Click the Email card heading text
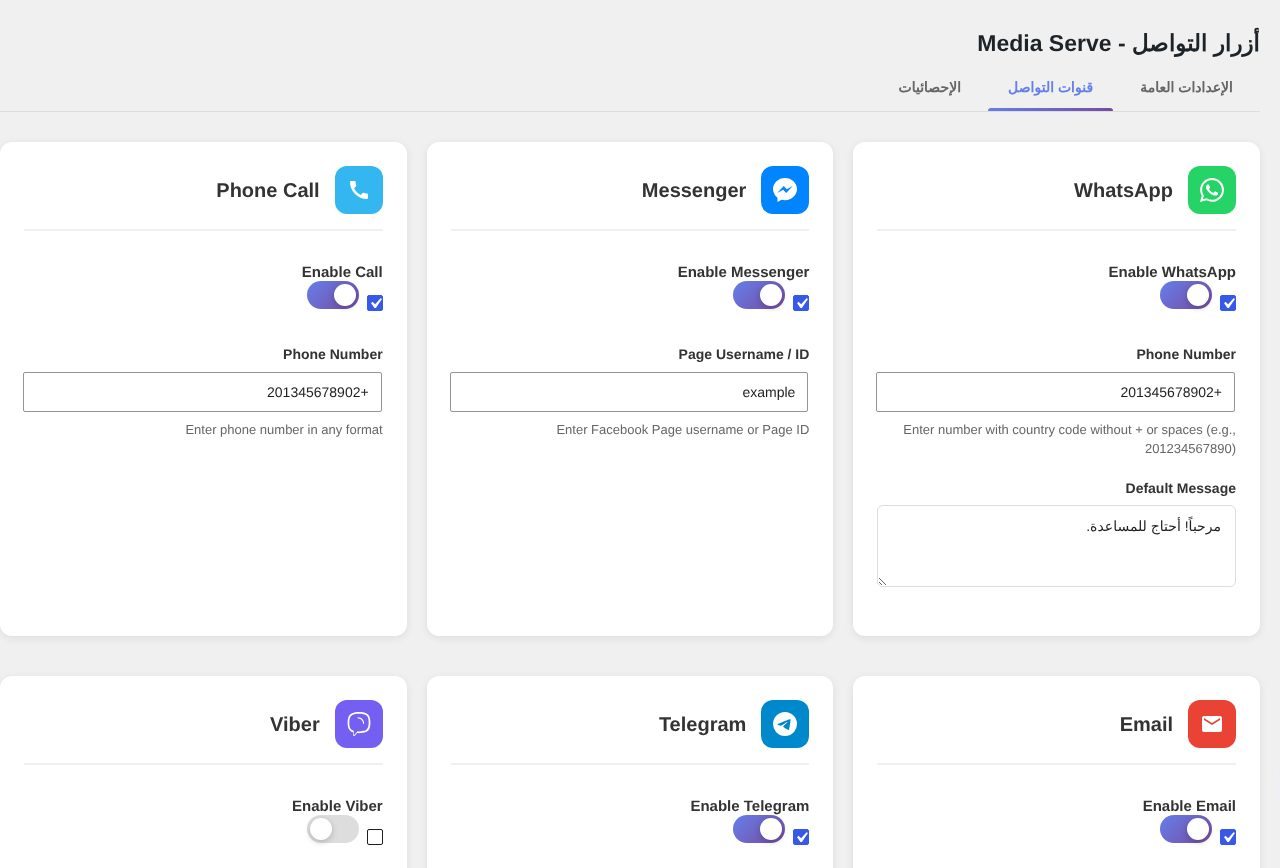Viewport: 1280px width, 868px height. point(1146,725)
